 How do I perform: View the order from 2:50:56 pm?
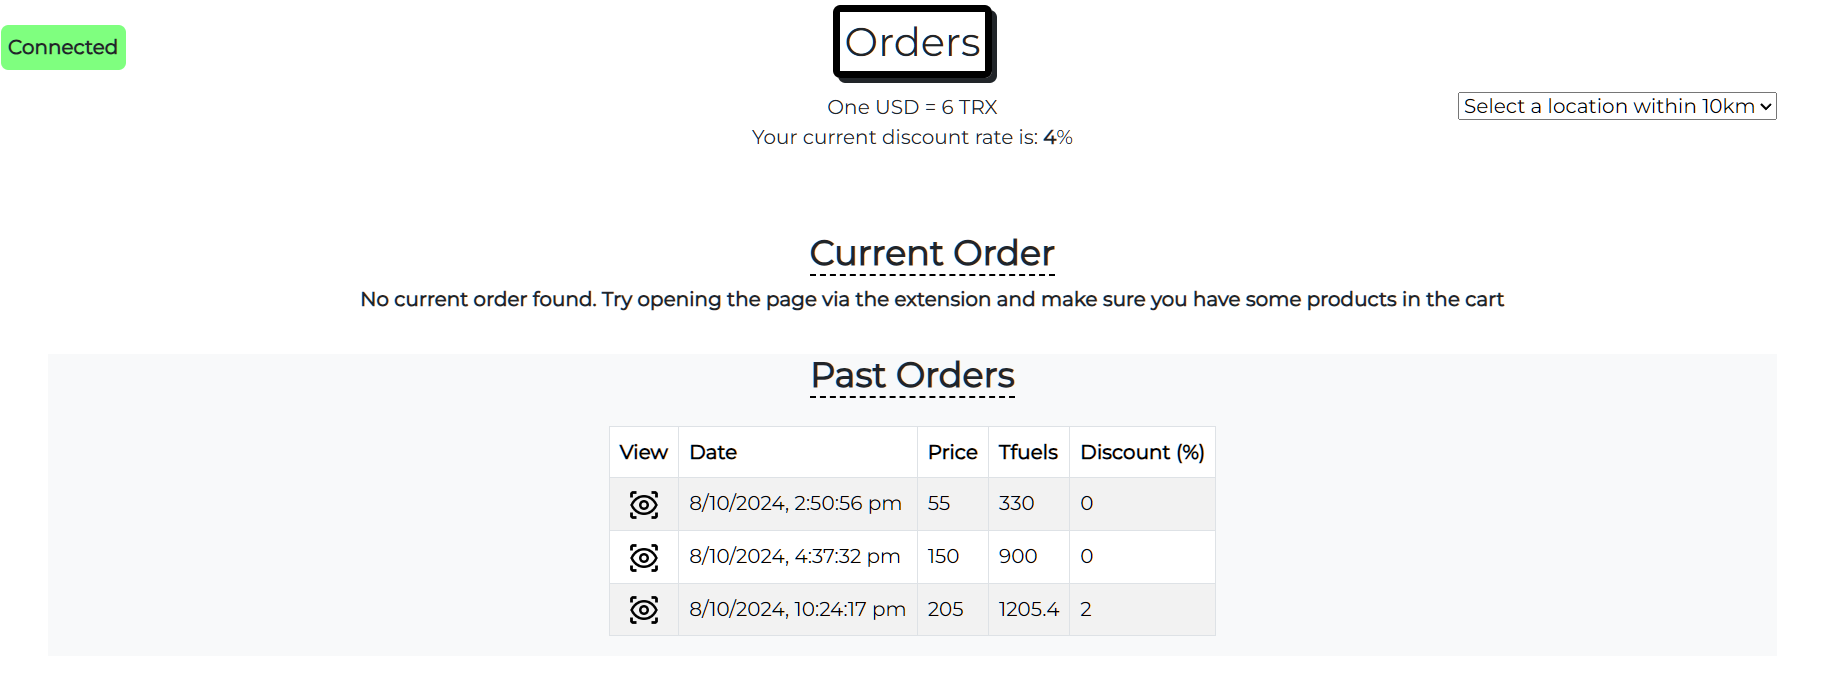tap(644, 504)
